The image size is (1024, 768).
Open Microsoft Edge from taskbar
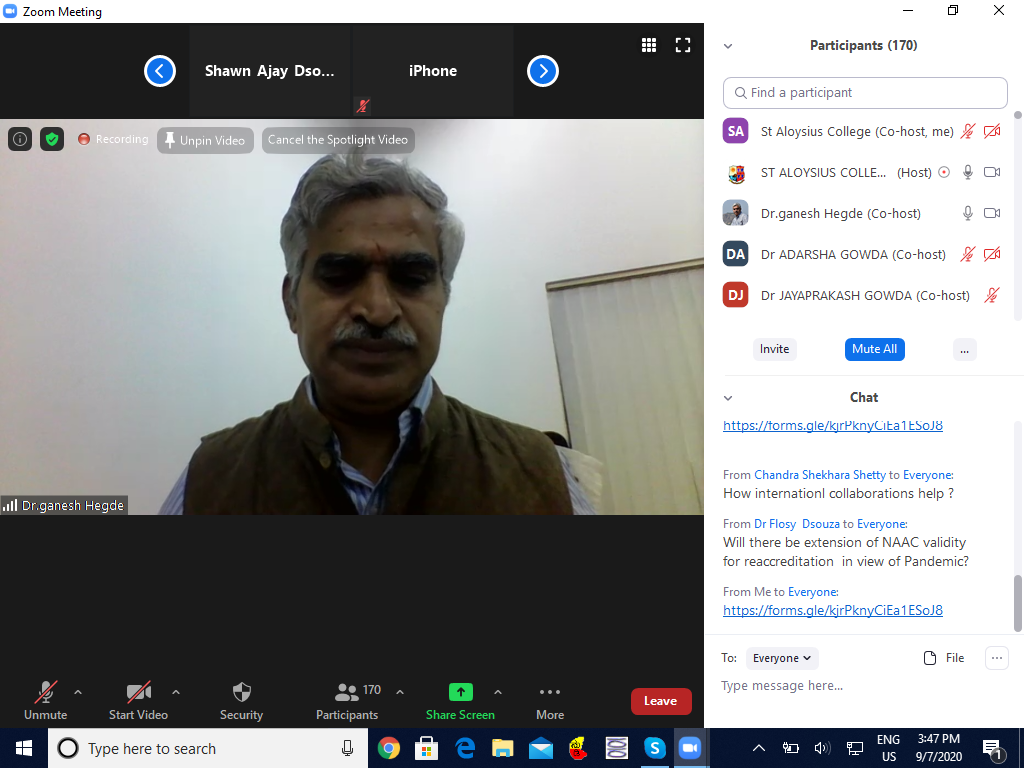coord(465,748)
